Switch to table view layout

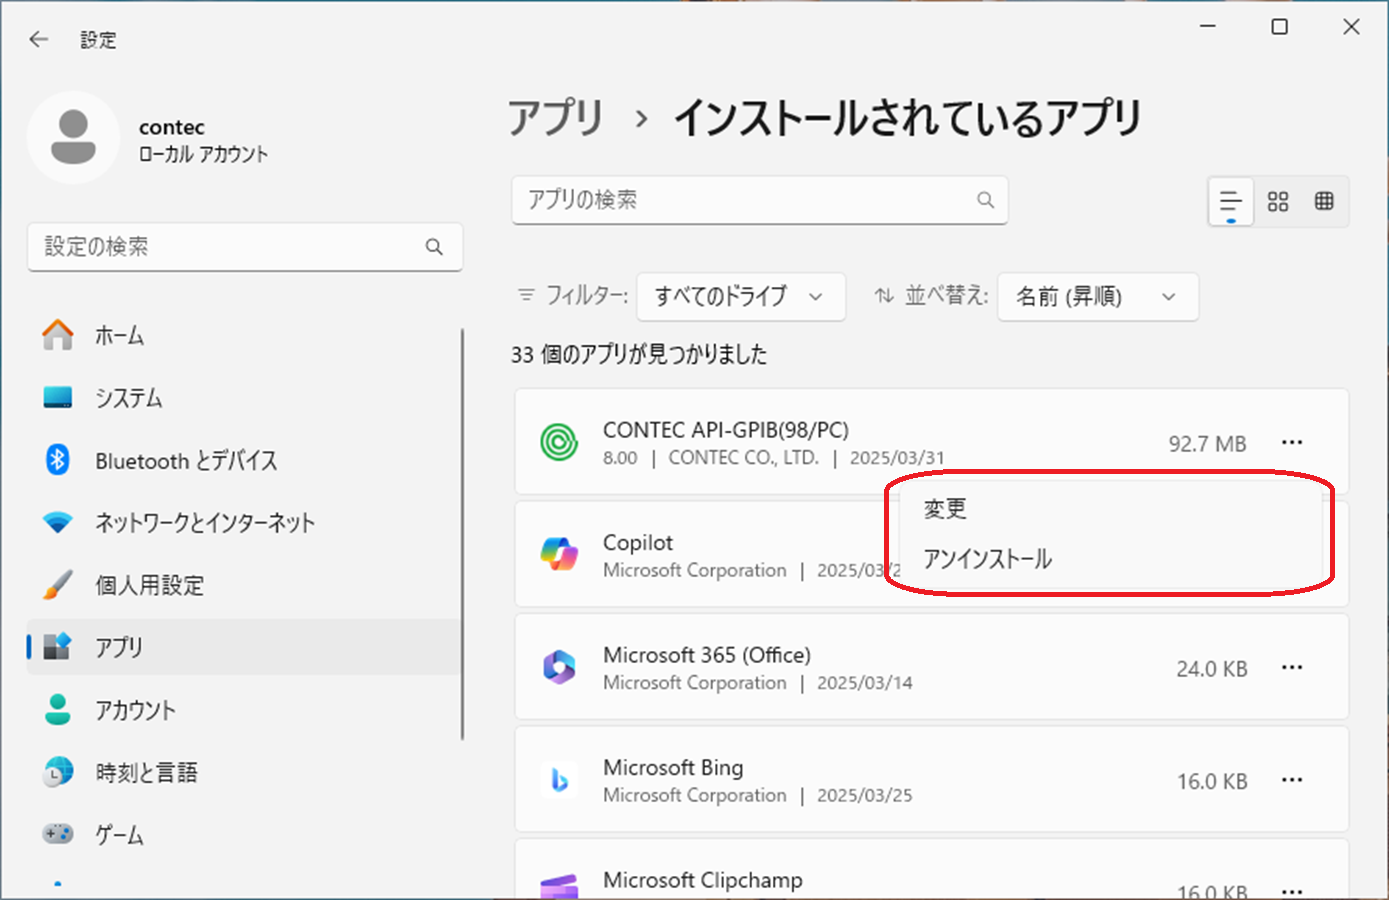[1324, 201]
